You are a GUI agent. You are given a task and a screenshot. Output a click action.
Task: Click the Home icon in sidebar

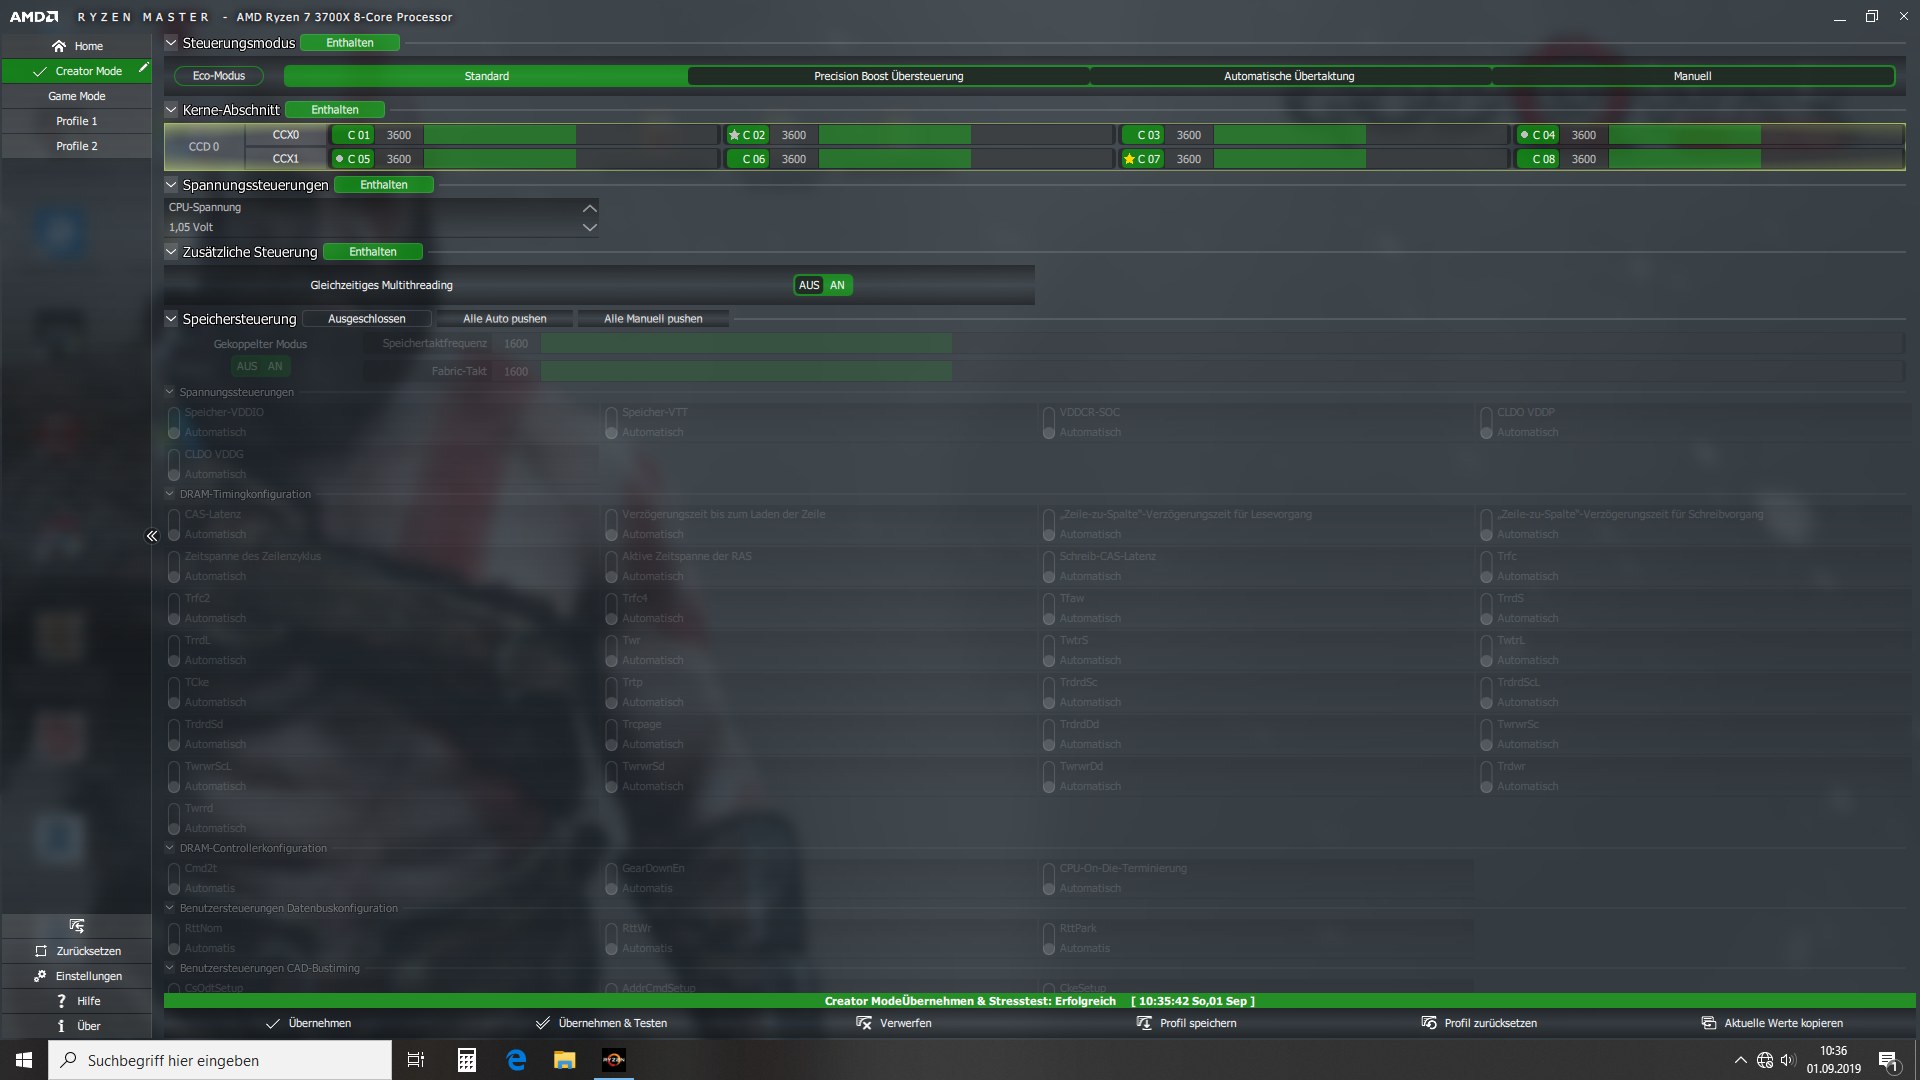[59, 46]
